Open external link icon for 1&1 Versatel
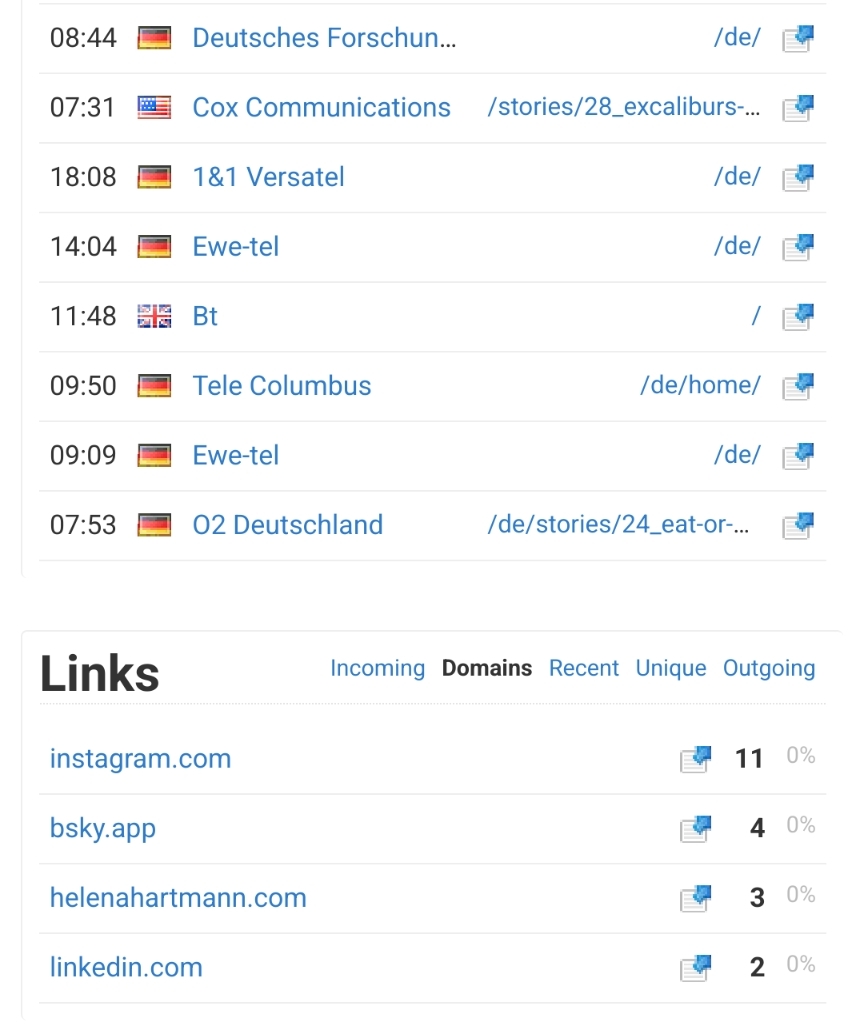The height and width of the screenshot is (1033, 850). tap(797, 178)
